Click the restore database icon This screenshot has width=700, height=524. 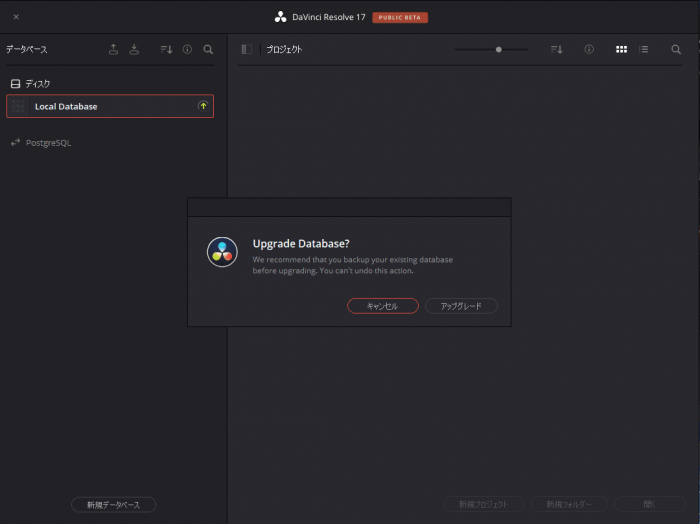tap(134, 49)
